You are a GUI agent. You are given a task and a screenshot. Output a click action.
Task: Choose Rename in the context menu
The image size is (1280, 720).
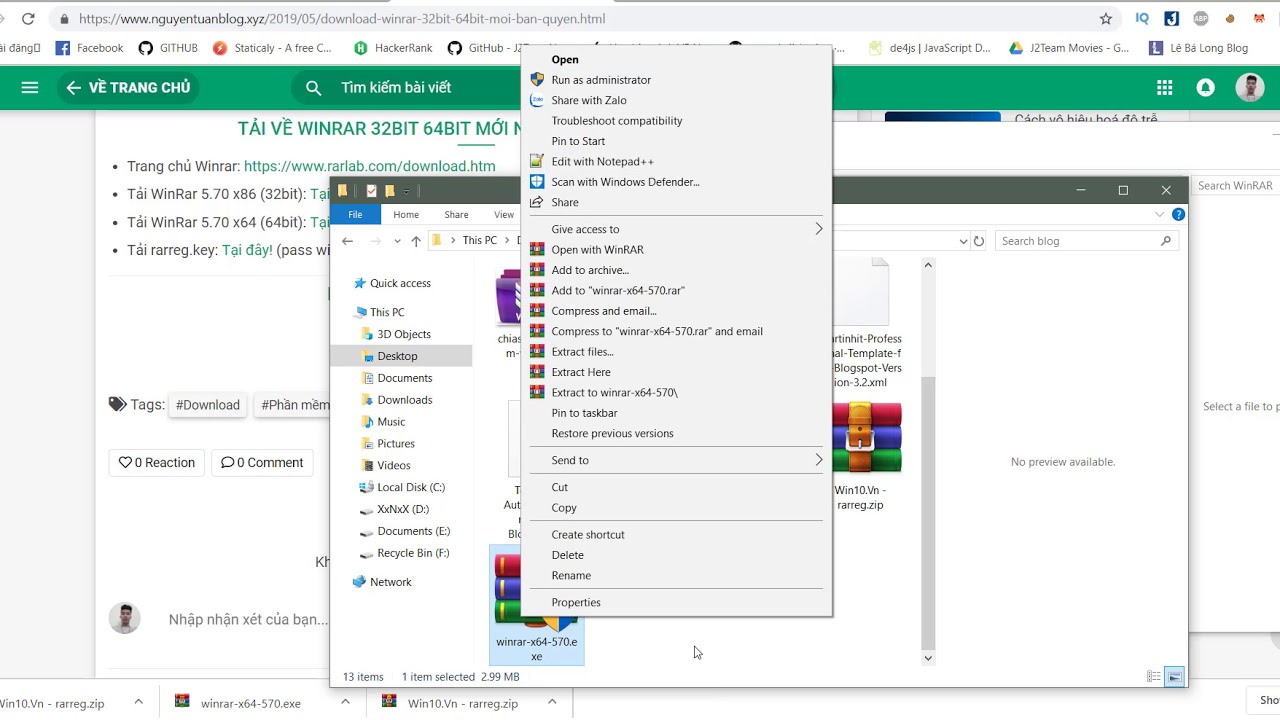(571, 576)
